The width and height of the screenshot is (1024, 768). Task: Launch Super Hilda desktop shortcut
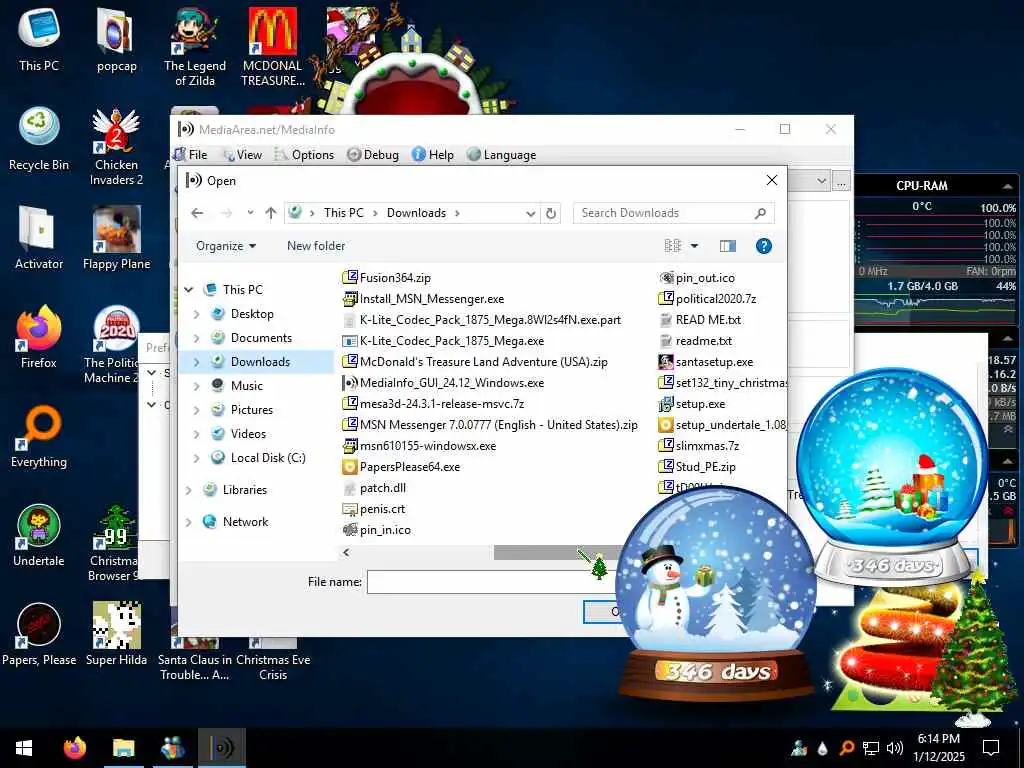pyautogui.click(x=116, y=635)
